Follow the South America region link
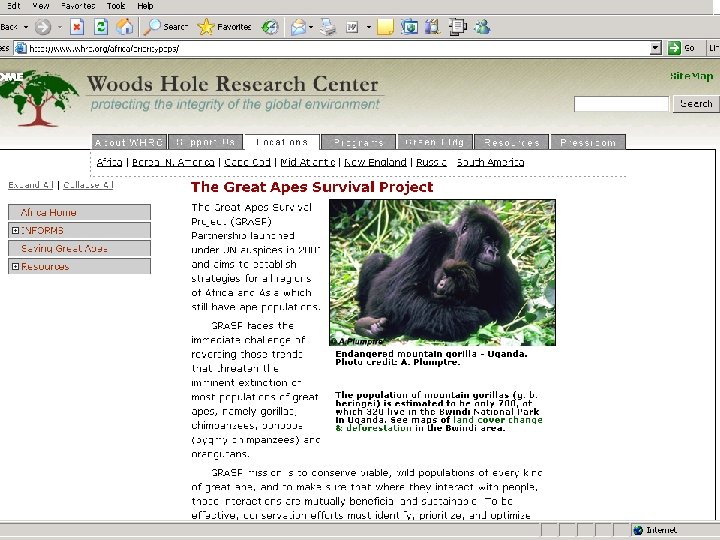 click(490, 162)
